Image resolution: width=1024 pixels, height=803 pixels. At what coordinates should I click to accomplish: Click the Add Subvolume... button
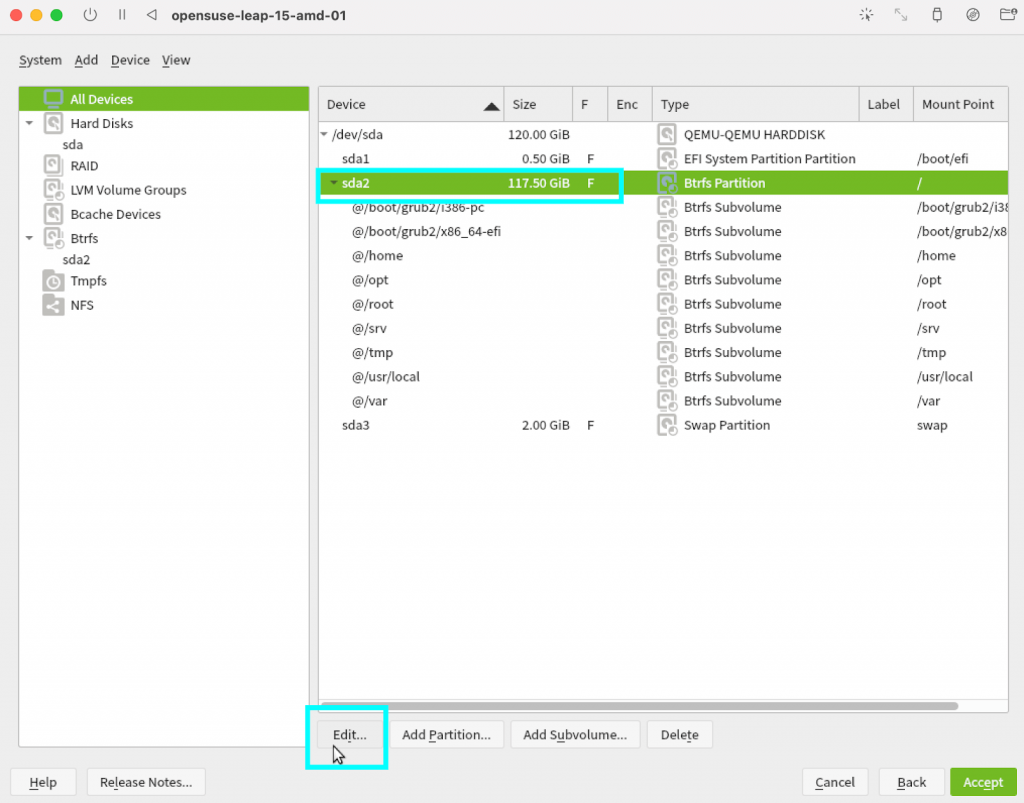point(575,734)
